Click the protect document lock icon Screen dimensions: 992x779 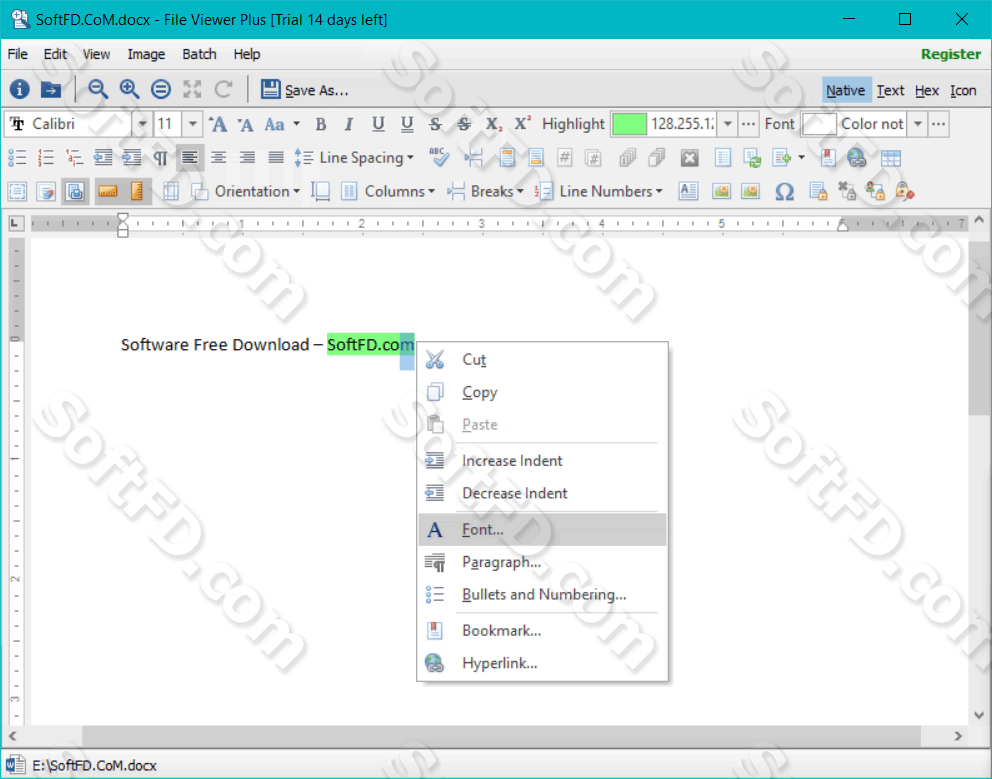818,191
